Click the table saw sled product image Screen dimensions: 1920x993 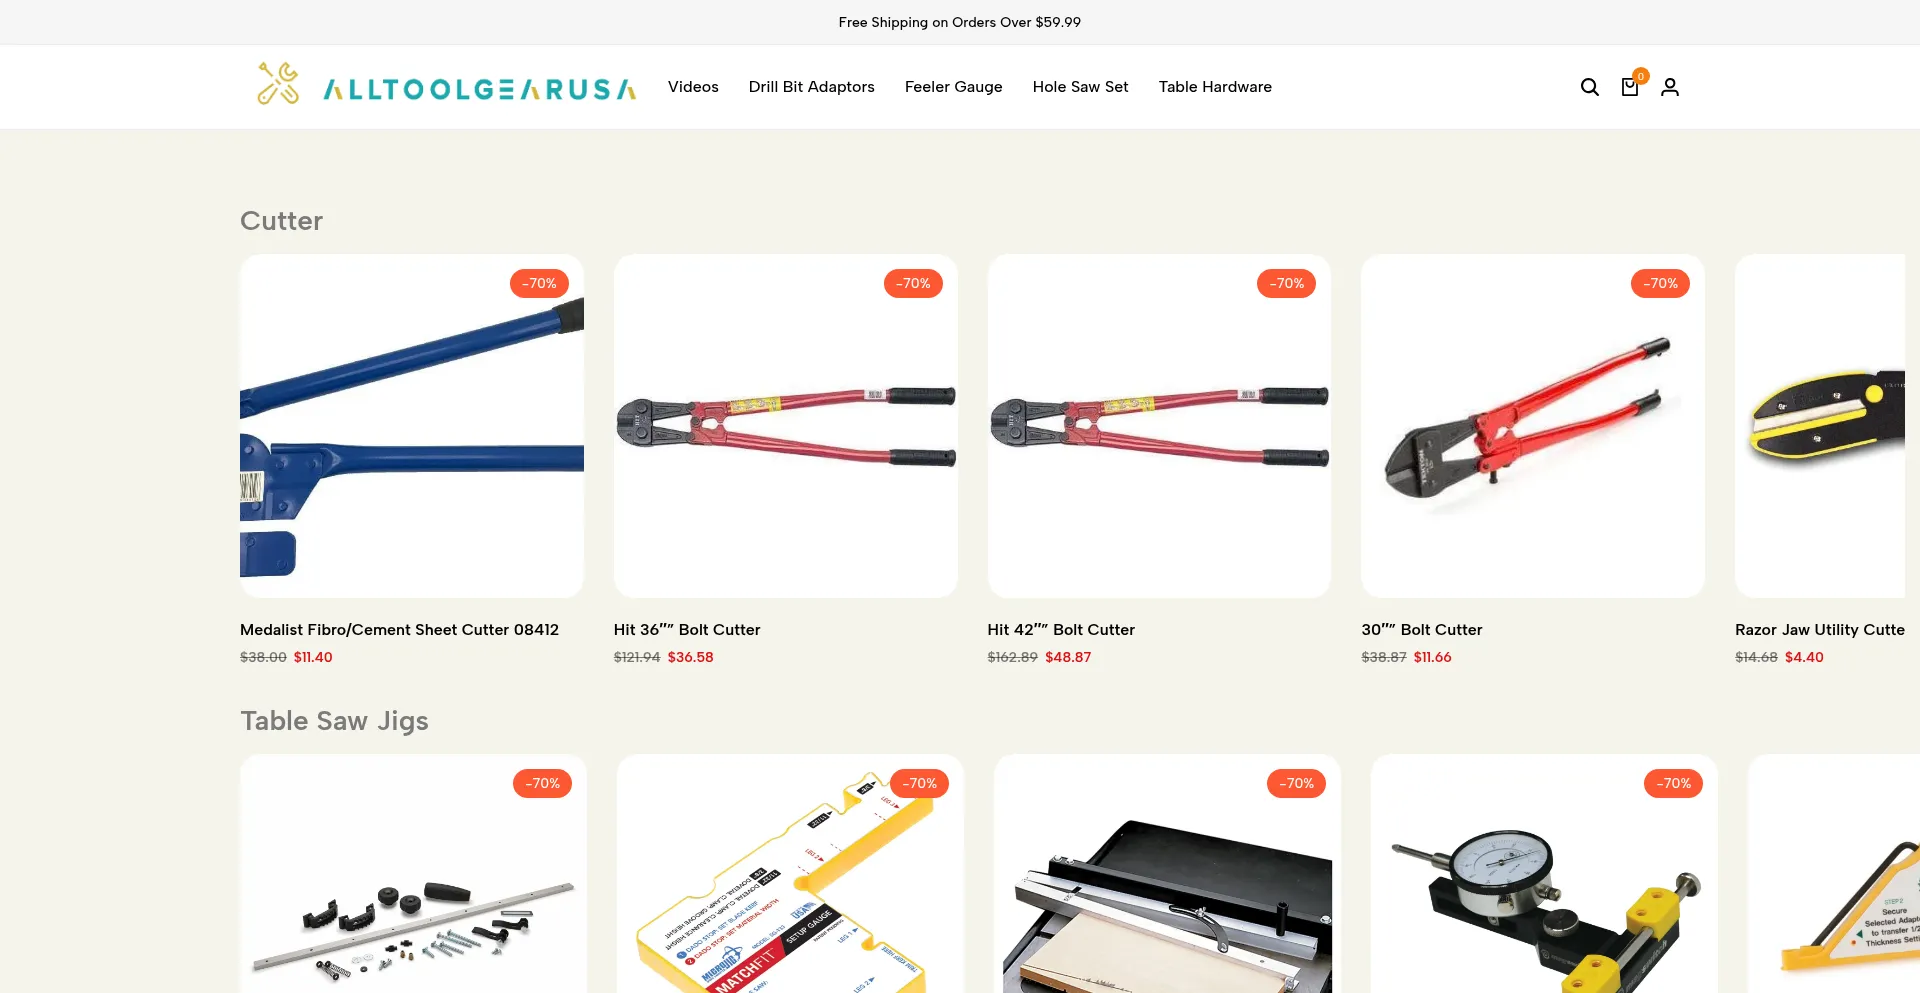(x=1167, y=874)
